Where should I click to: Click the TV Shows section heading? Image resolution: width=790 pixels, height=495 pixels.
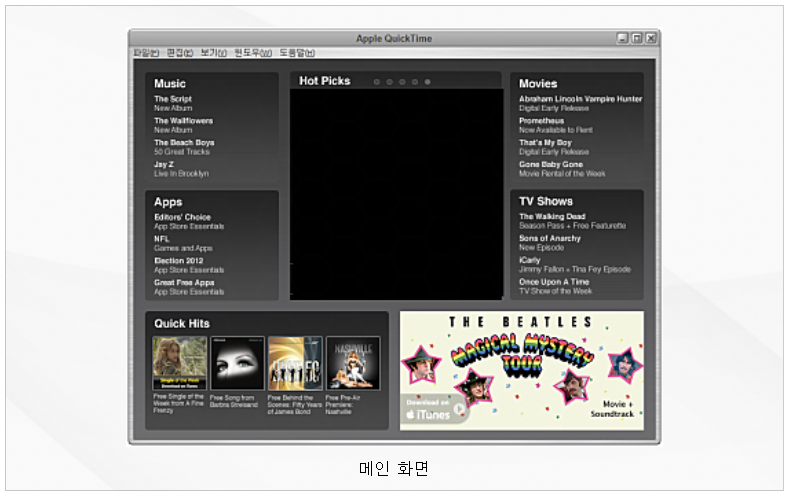[x=546, y=201]
